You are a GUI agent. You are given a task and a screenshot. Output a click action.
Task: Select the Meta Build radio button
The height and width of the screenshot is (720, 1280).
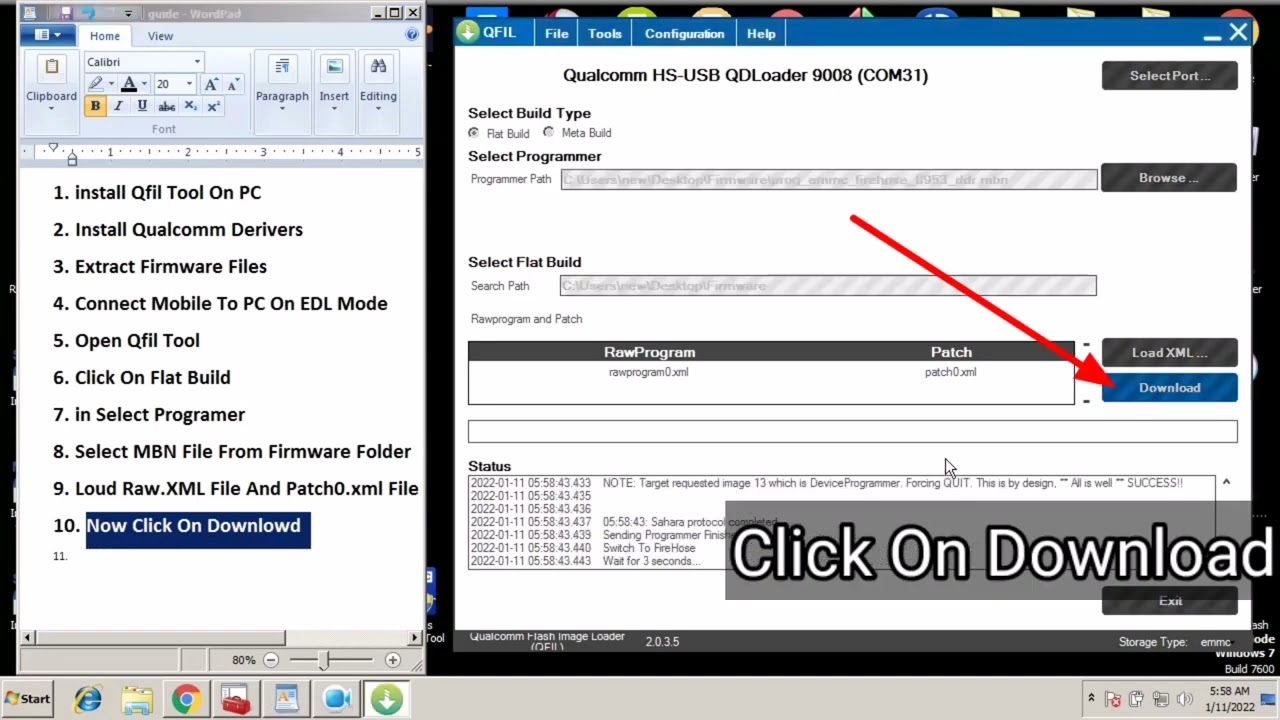pos(548,133)
